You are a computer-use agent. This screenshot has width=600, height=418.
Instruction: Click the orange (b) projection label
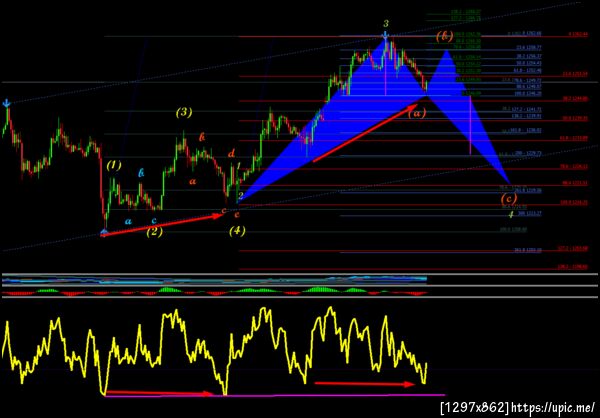[x=444, y=36]
